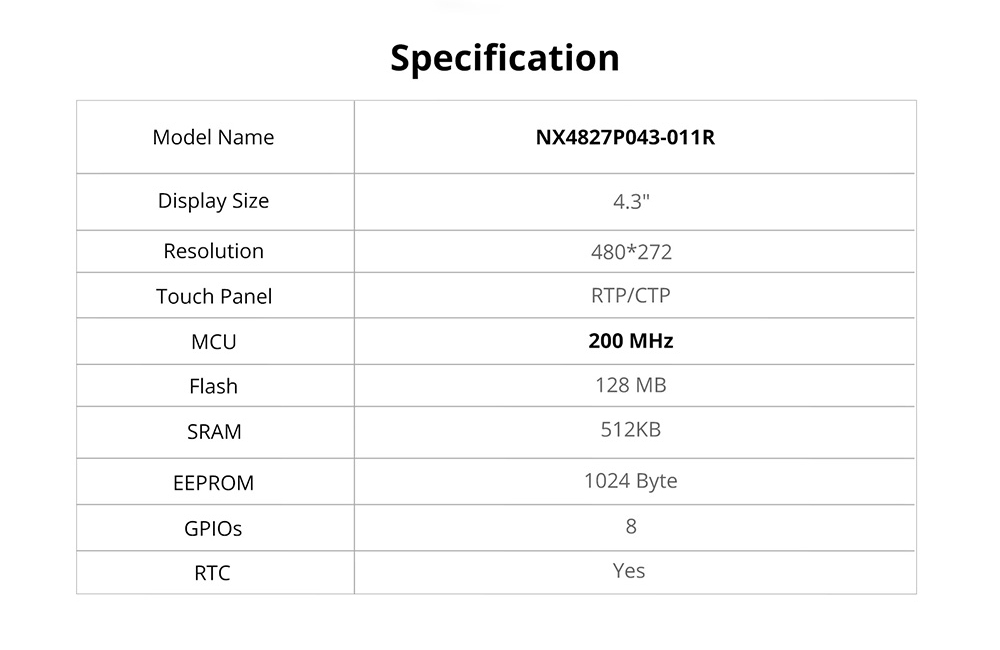Select the Resolution row label

213,251
